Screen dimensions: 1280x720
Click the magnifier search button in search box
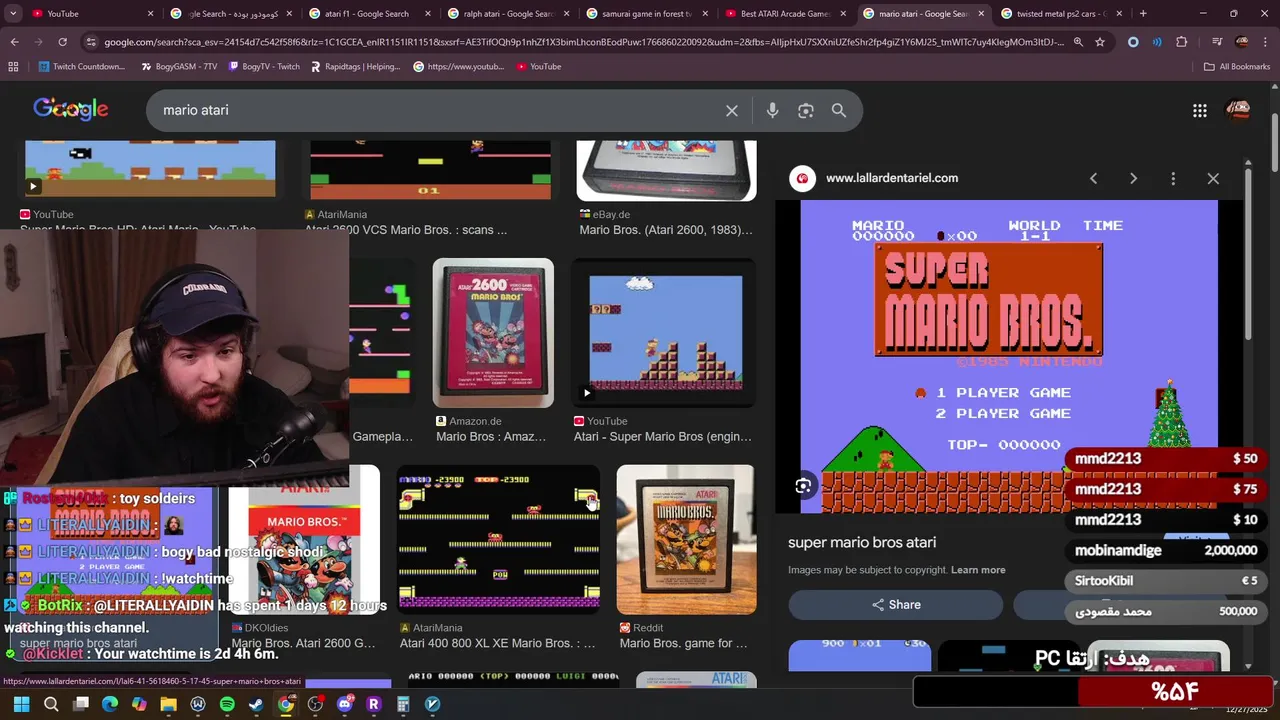pyautogui.click(x=839, y=111)
